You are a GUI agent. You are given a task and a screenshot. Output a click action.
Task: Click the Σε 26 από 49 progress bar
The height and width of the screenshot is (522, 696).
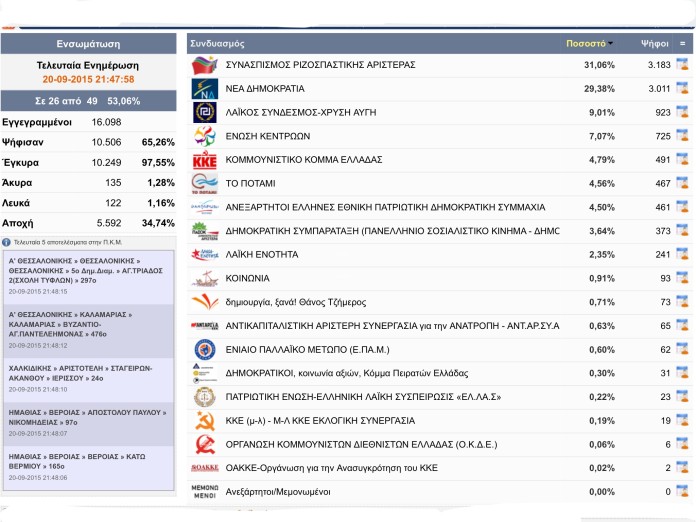pos(88,101)
